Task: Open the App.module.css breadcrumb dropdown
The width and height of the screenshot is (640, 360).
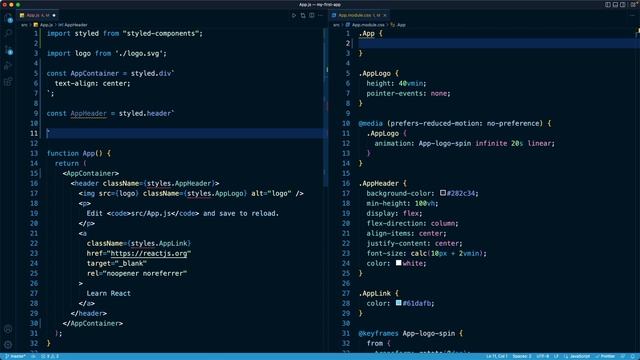Action: (x=365, y=25)
